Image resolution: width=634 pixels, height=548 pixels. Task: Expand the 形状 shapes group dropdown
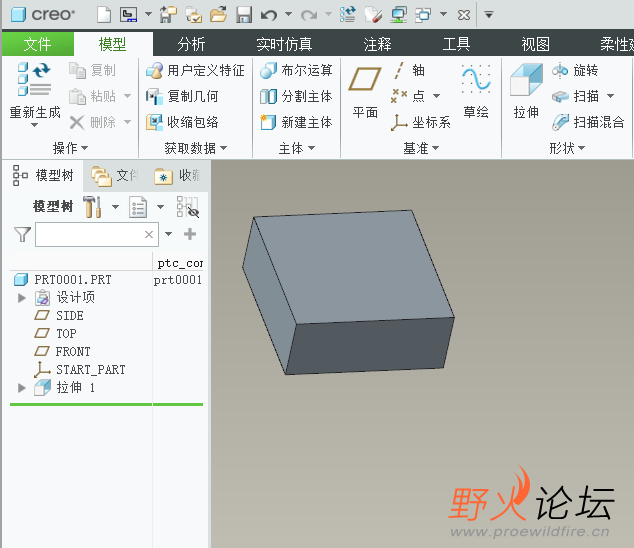[x=566, y=148]
